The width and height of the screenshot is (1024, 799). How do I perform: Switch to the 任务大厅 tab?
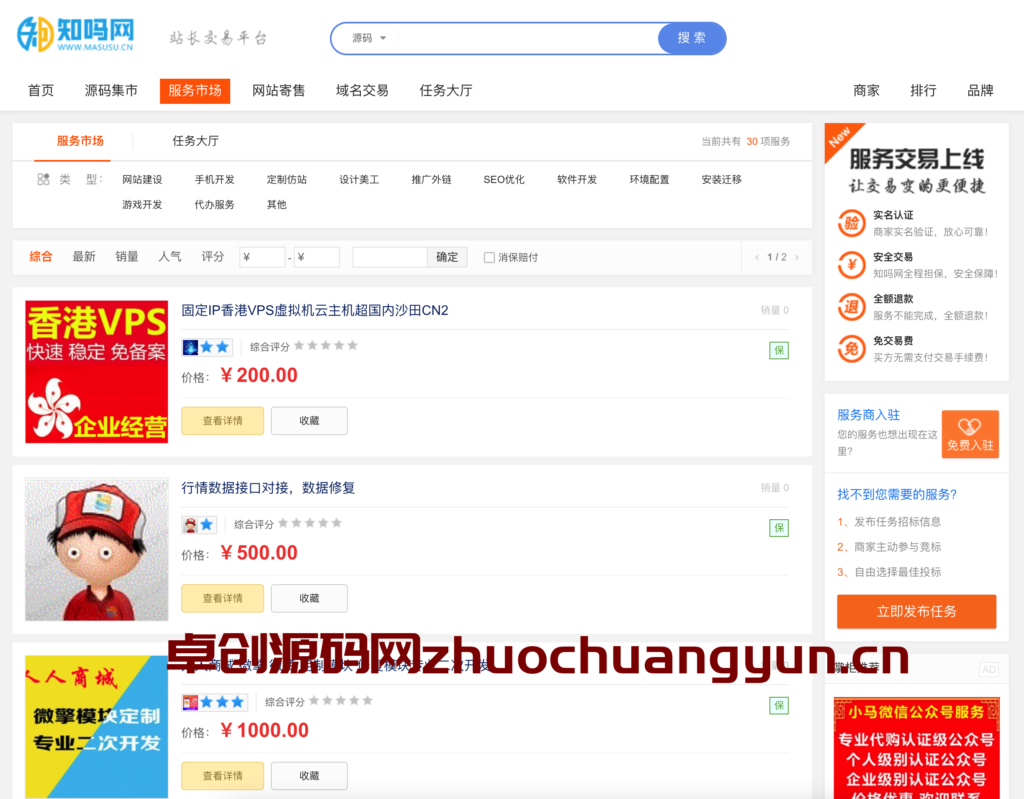[195, 141]
